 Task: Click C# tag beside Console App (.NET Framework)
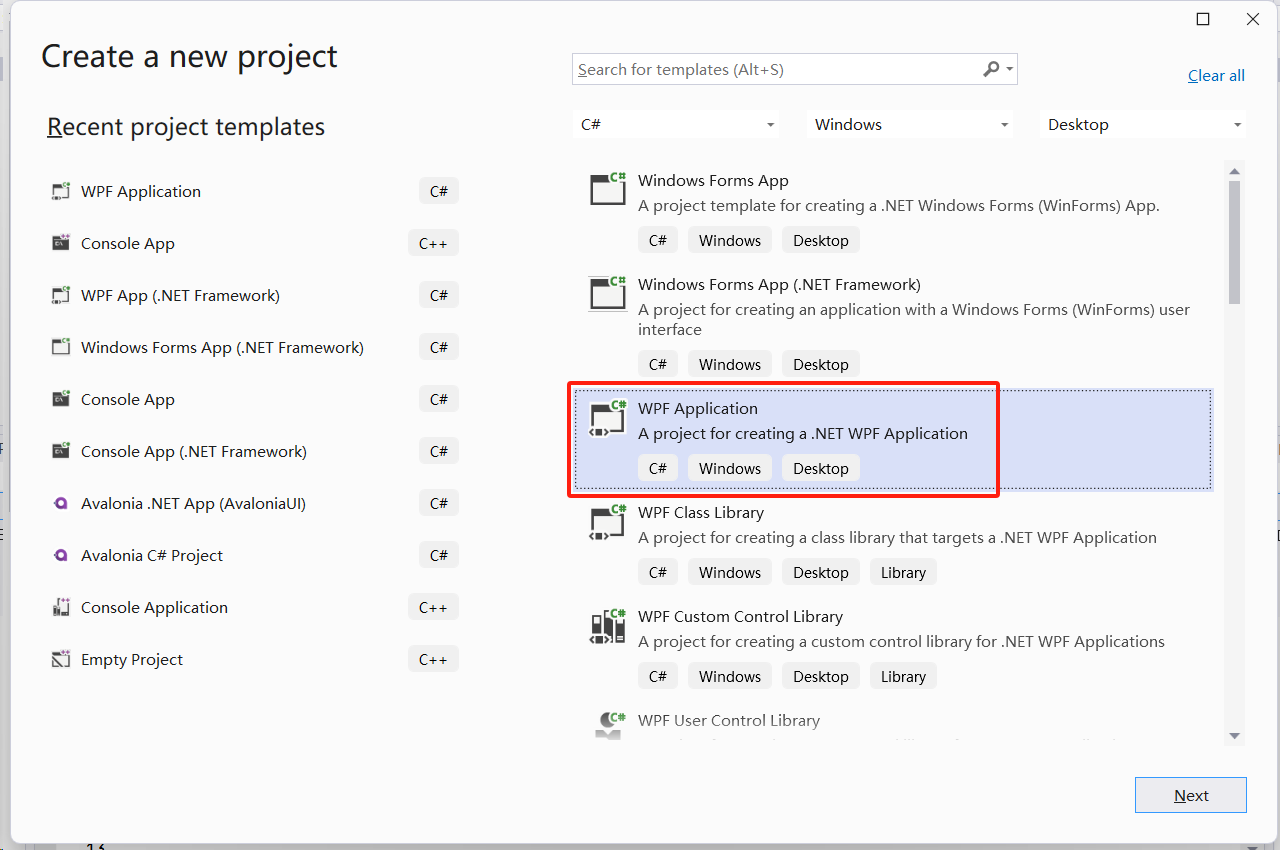[439, 451]
